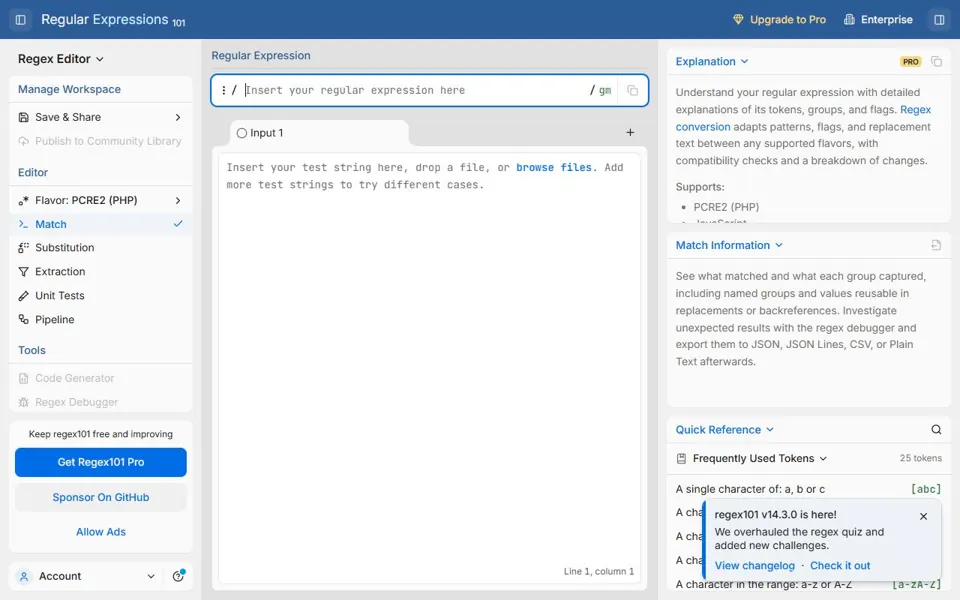Expand the Account menu chevron

coord(151,576)
